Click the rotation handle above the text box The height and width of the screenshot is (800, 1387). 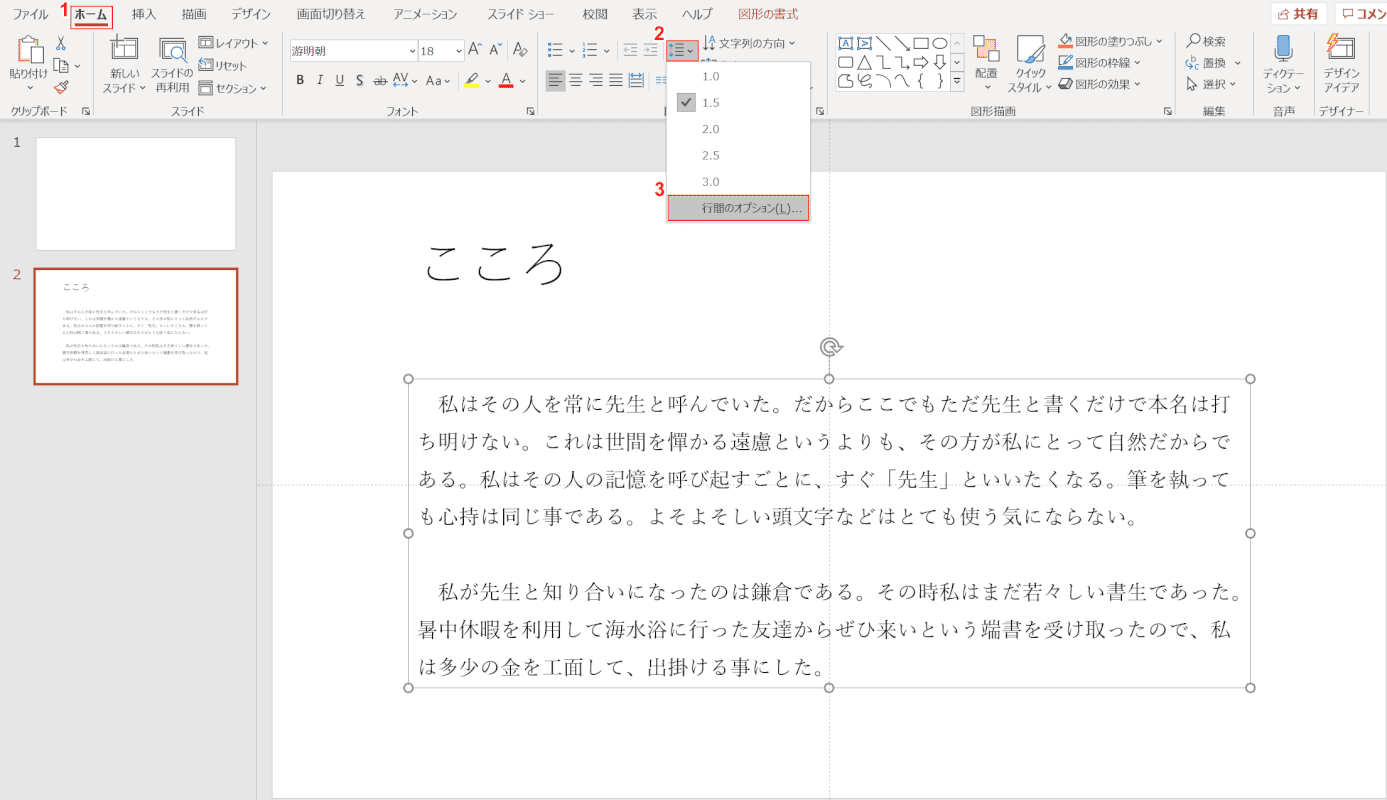pos(829,347)
